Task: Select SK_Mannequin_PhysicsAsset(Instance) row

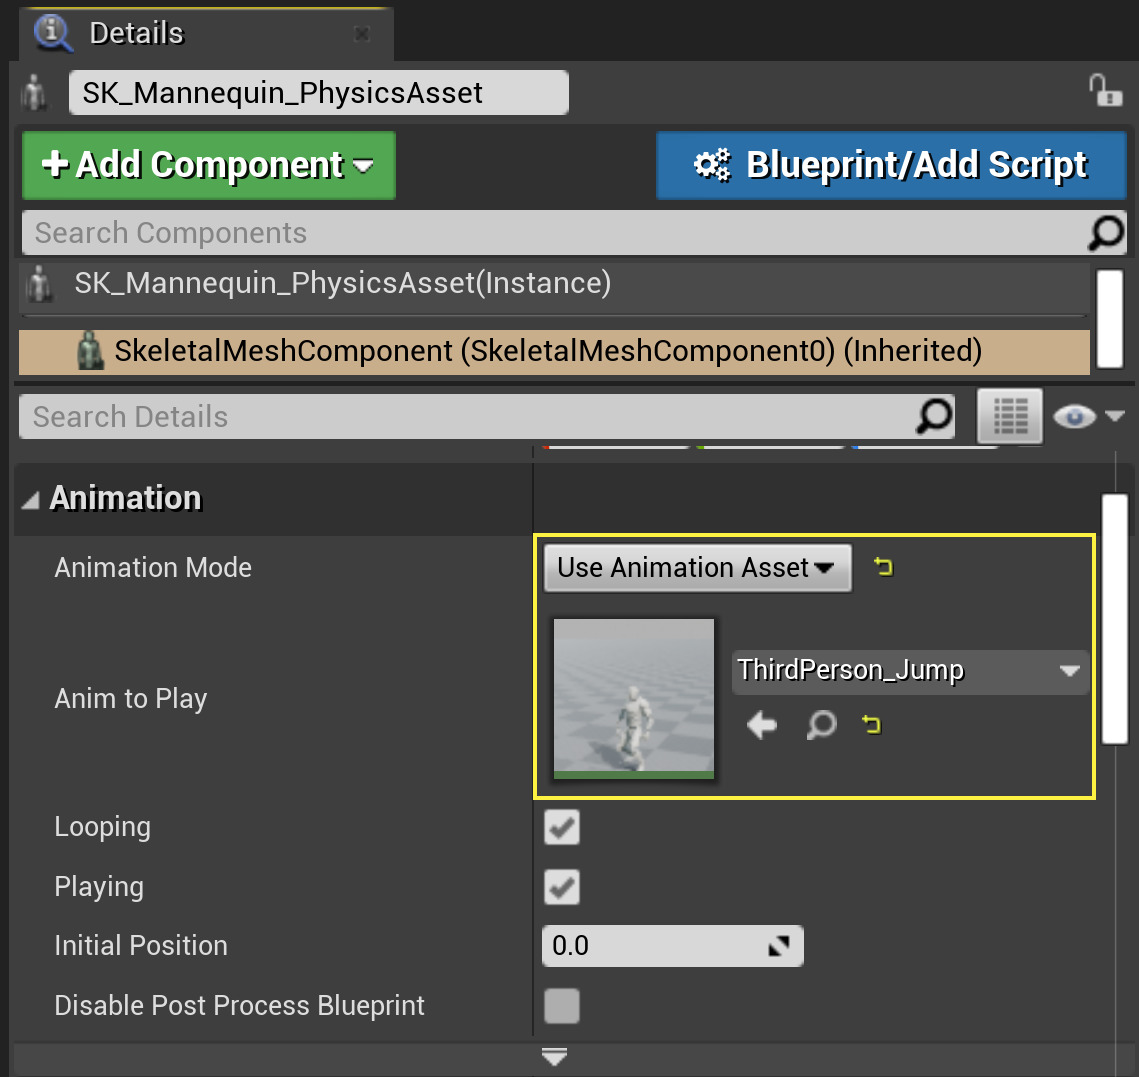Action: pyautogui.click(x=554, y=283)
